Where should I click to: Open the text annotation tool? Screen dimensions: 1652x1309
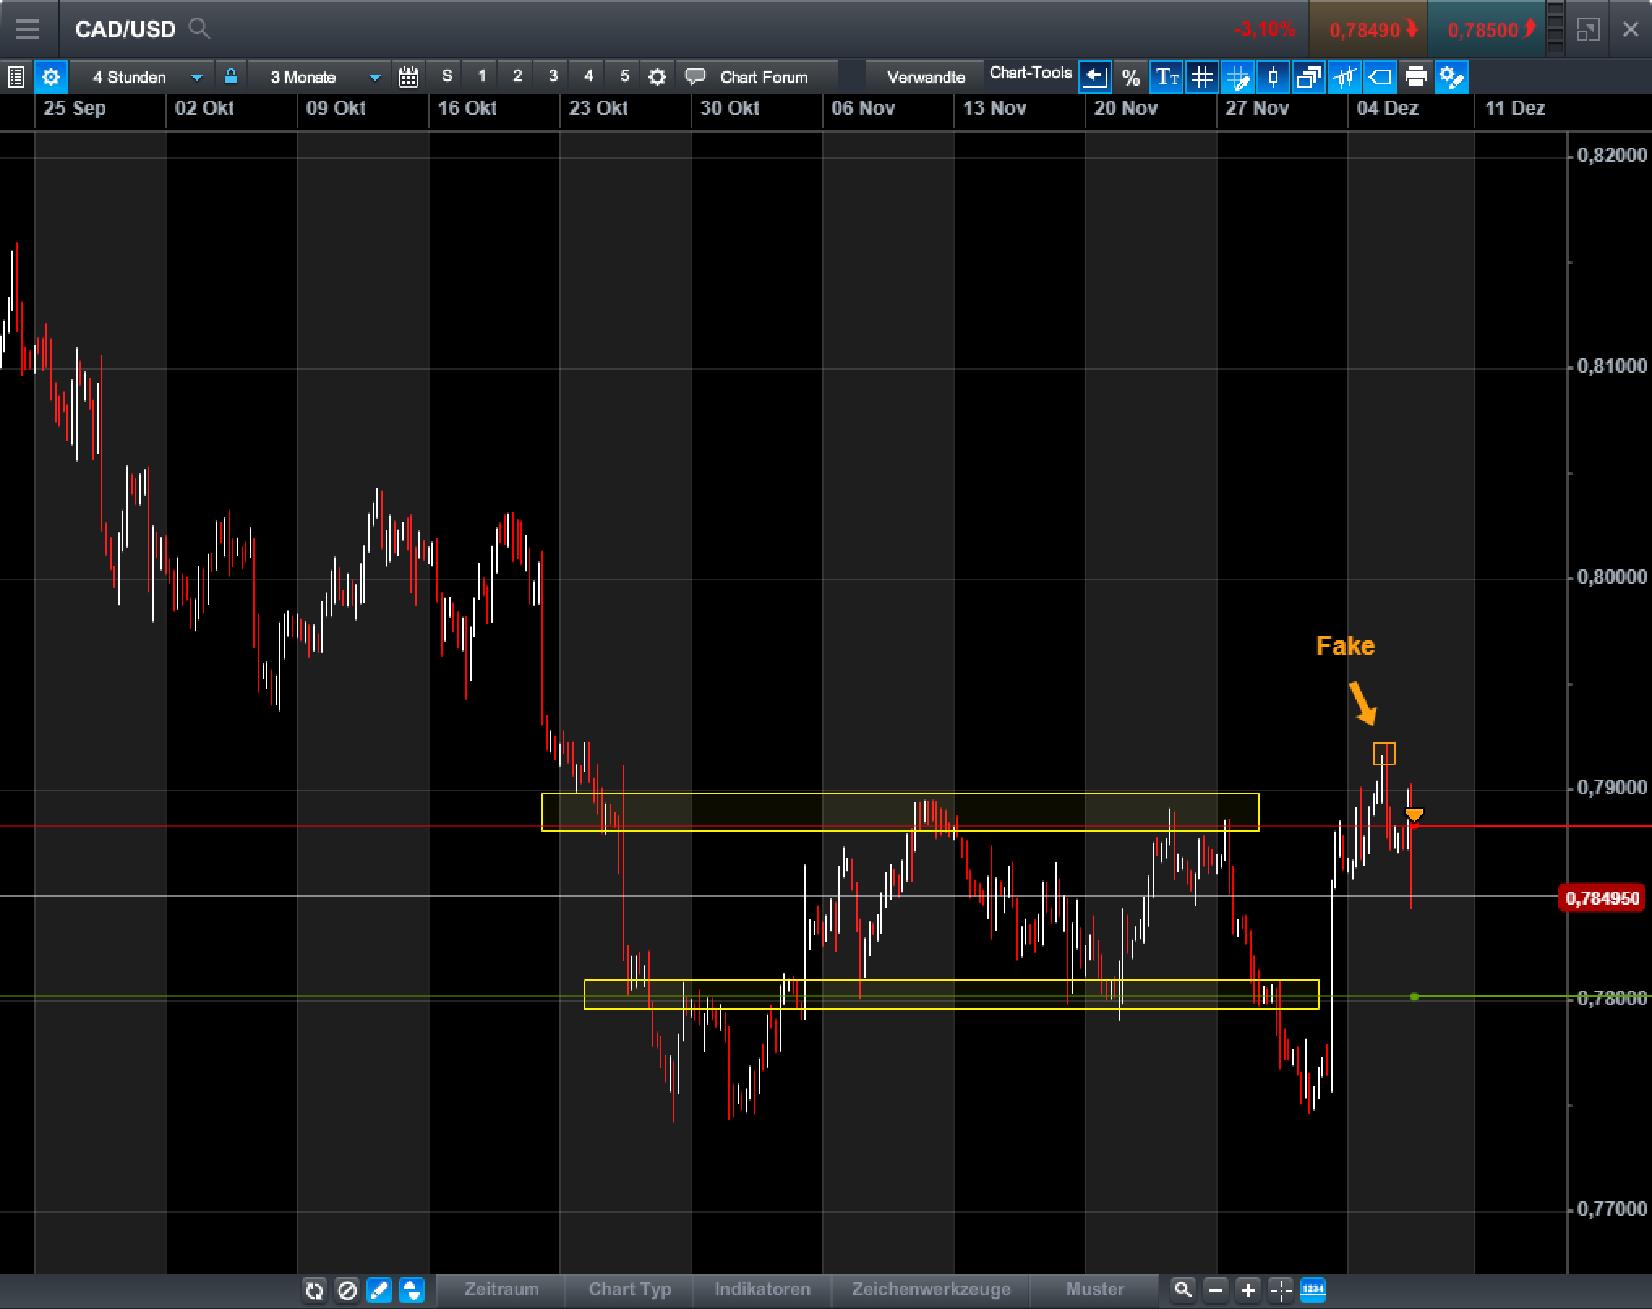pos(1166,76)
